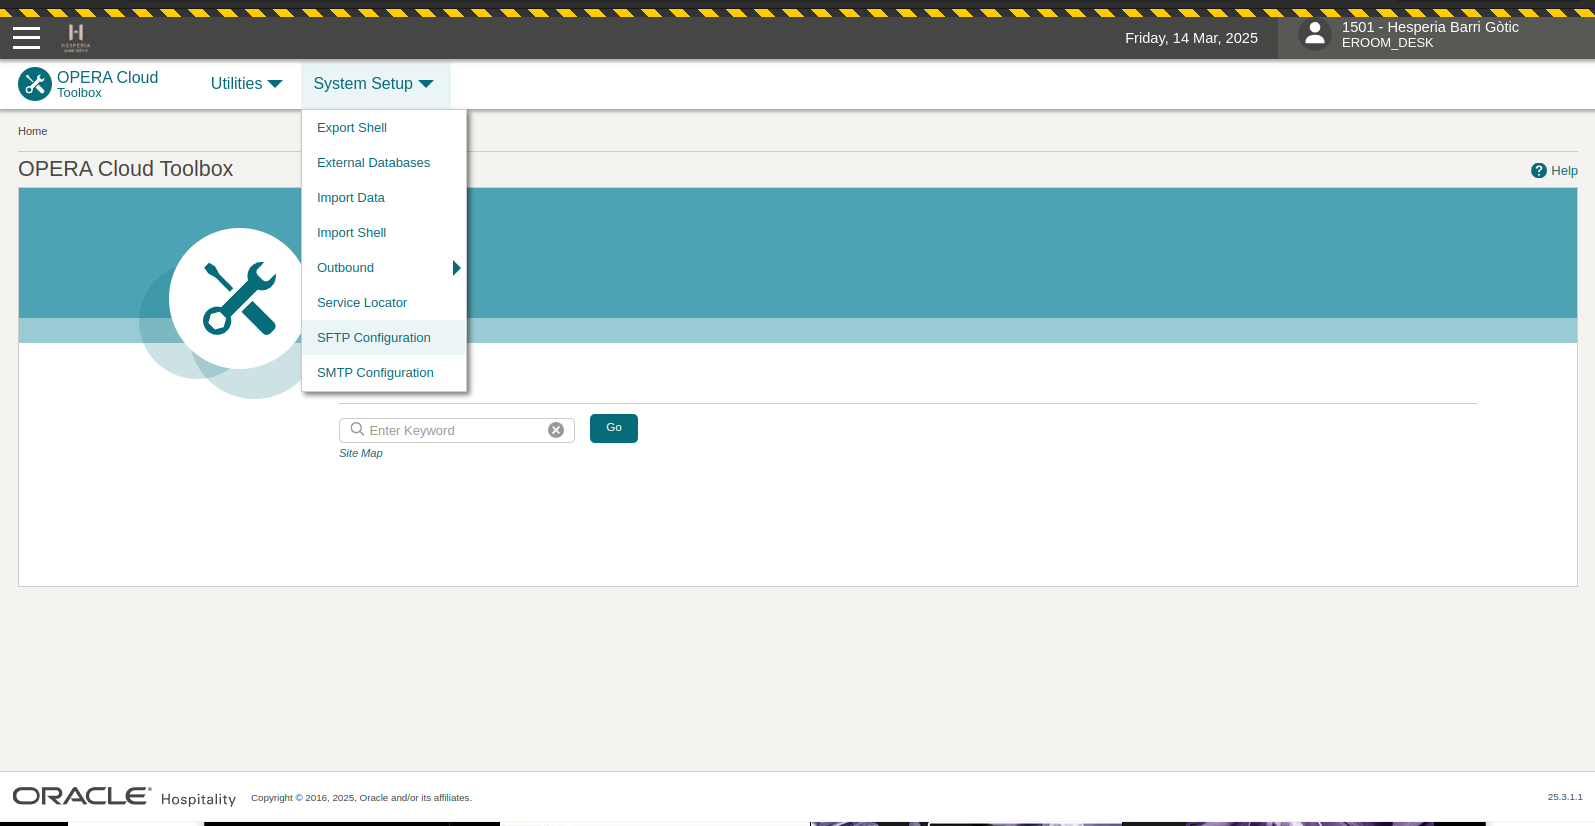This screenshot has height=826, width=1595.
Task: Click the Help question mark icon
Action: click(x=1538, y=171)
